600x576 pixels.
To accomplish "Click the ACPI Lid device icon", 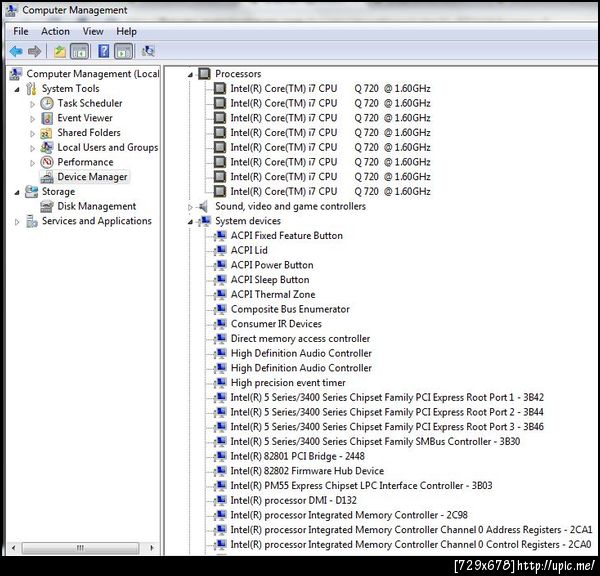I will 220,250.
